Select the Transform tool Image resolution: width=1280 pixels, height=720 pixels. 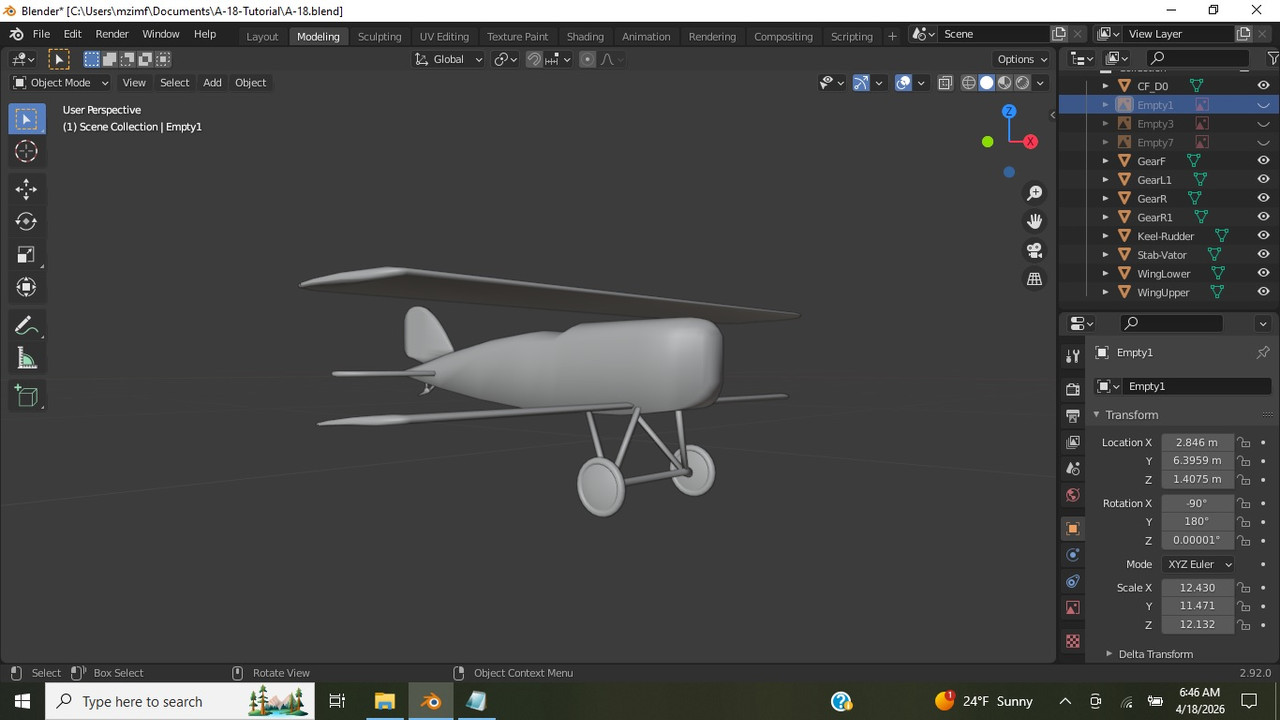[27, 287]
